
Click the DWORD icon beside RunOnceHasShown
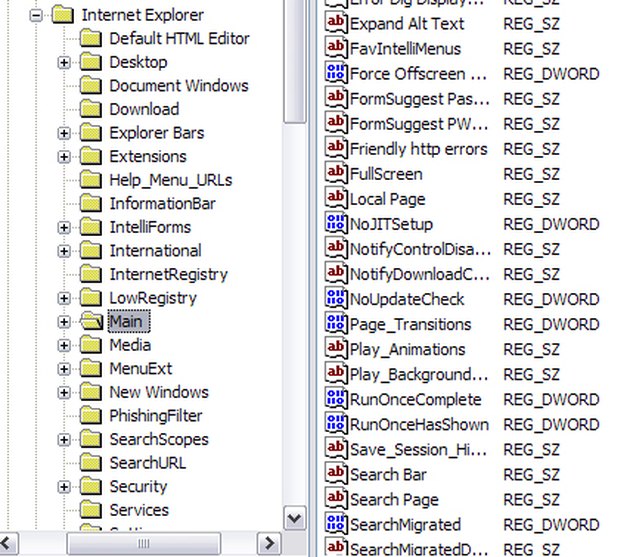point(335,424)
